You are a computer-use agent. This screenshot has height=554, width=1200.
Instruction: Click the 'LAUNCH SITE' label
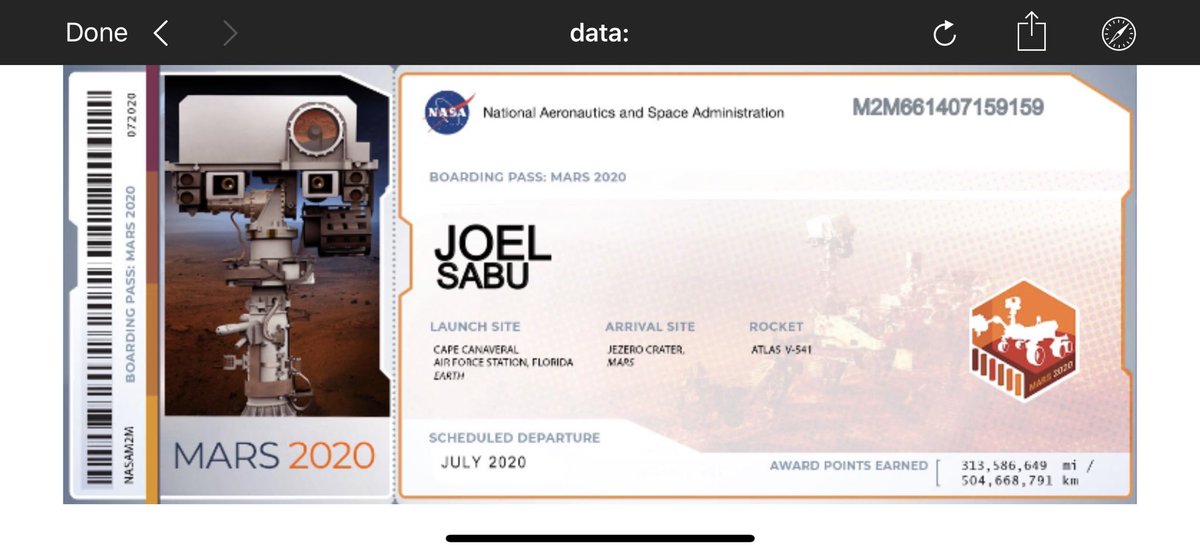[475, 327]
